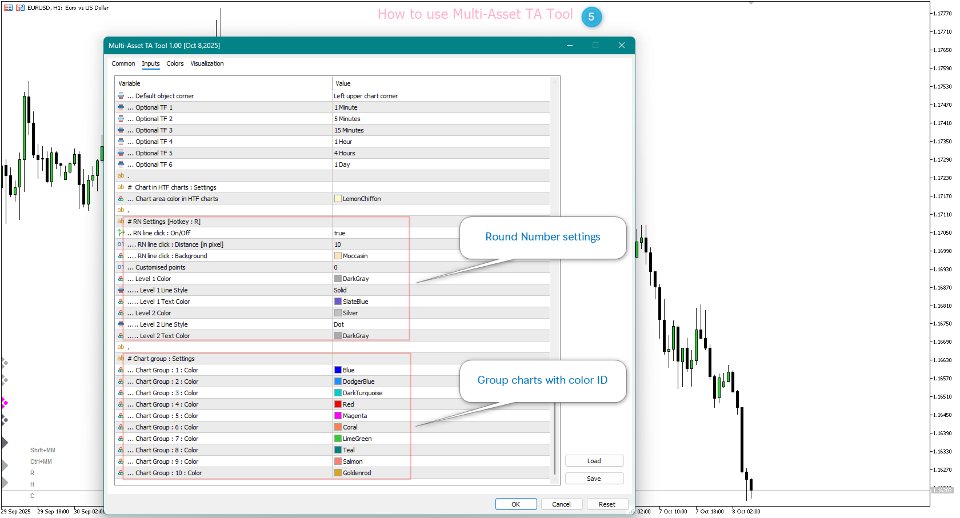
Task: Click the Customised points value 0
Action: click(x=336, y=268)
